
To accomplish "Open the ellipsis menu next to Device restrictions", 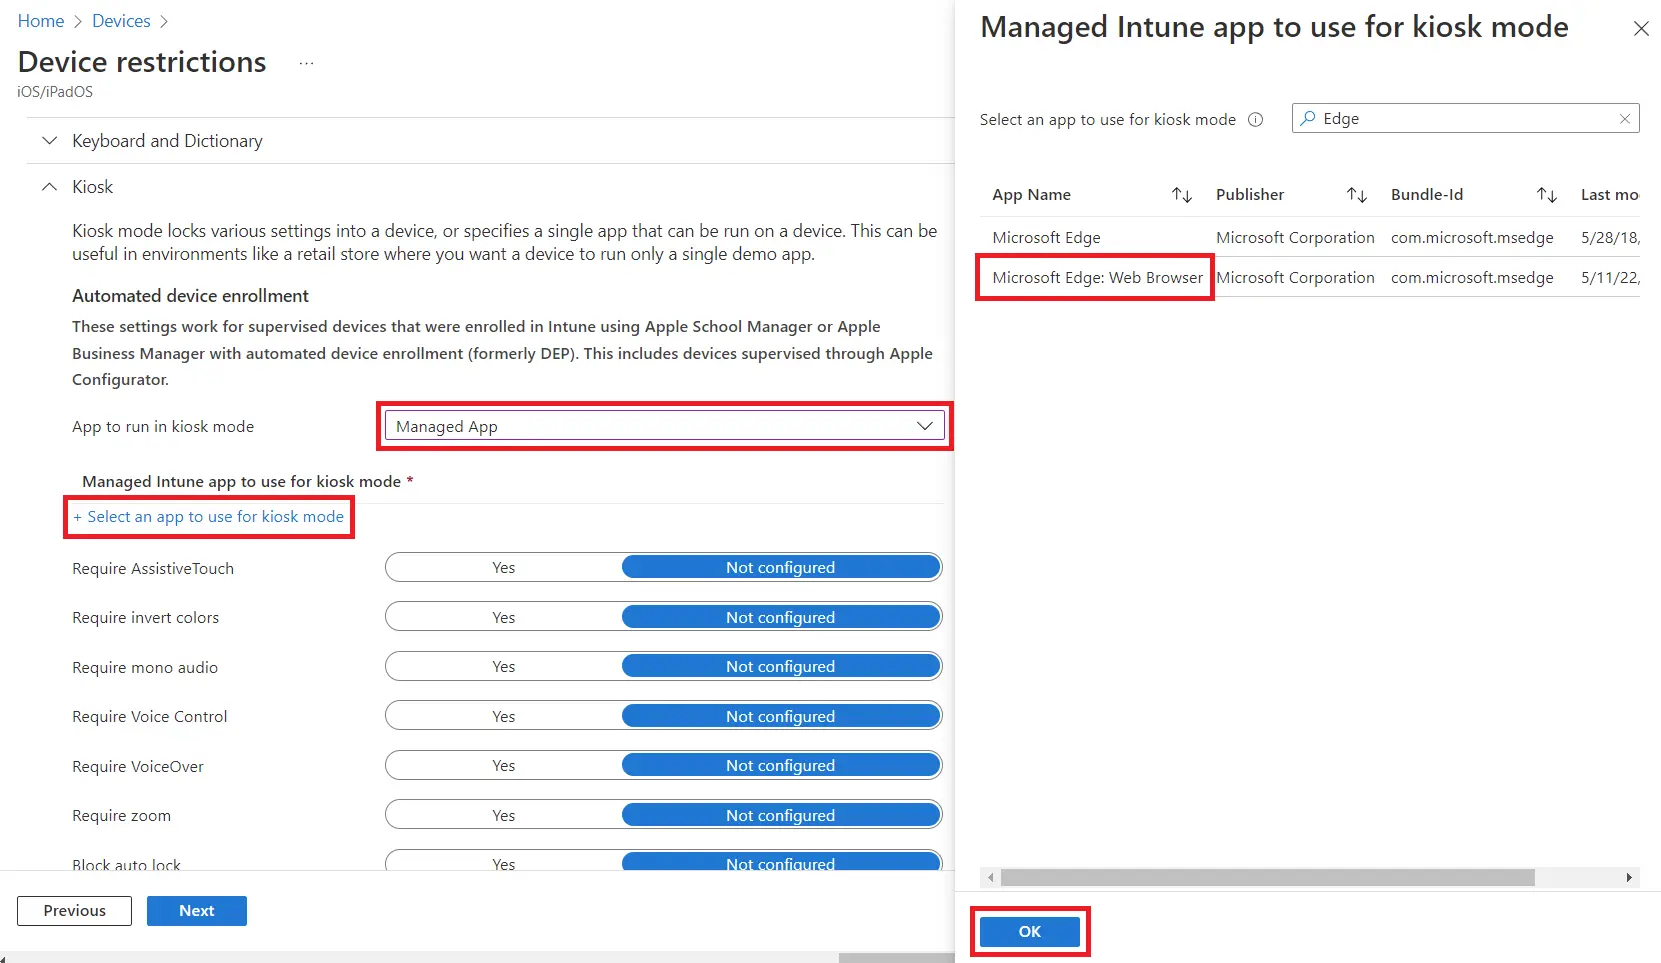I will tap(306, 63).
